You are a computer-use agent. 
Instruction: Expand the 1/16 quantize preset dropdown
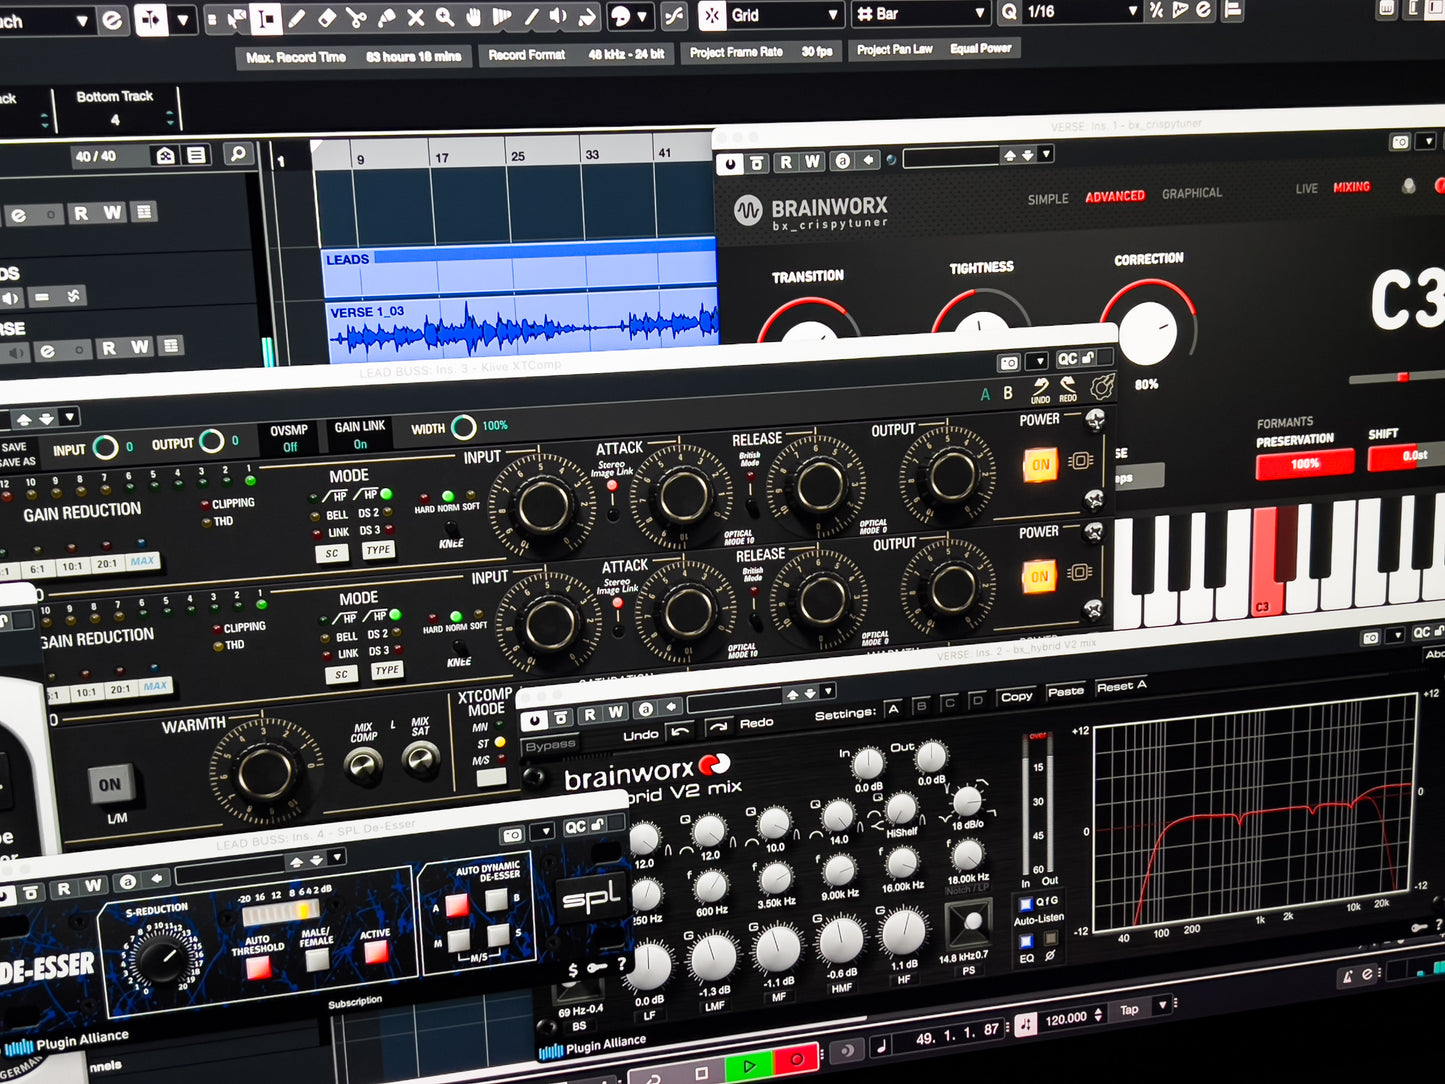click(1132, 12)
